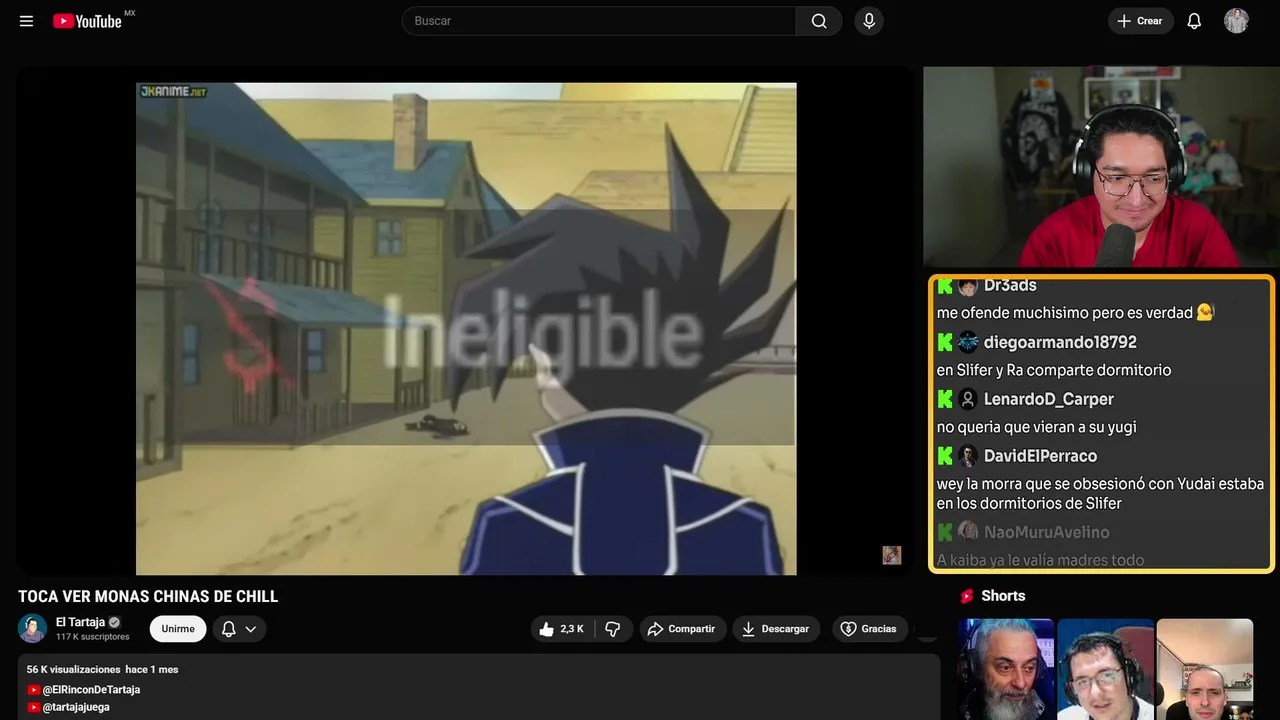Click the verified badge beside El Tartaja
The height and width of the screenshot is (720, 1280).
tap(114, 622)
